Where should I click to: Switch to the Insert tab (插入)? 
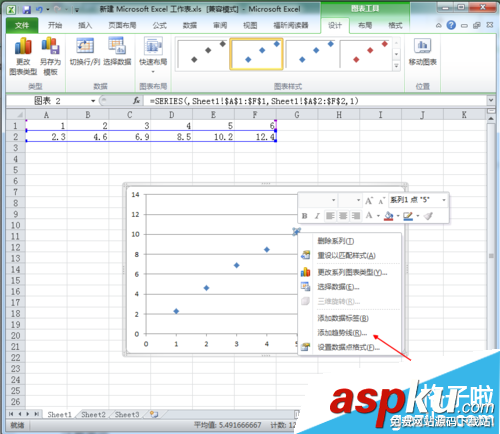[x=85, y=25]
